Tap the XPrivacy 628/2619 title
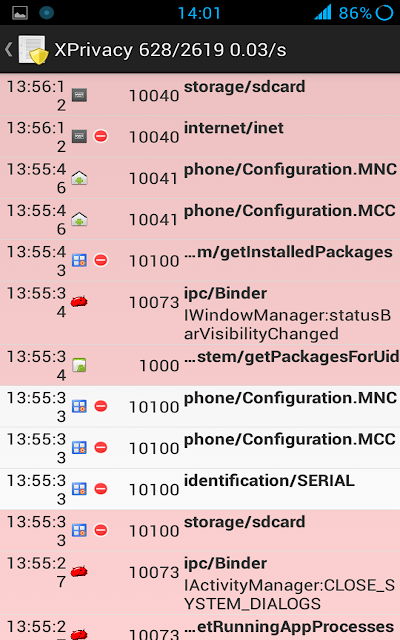This screenshot has height=640, width=400. coord(170,50)
